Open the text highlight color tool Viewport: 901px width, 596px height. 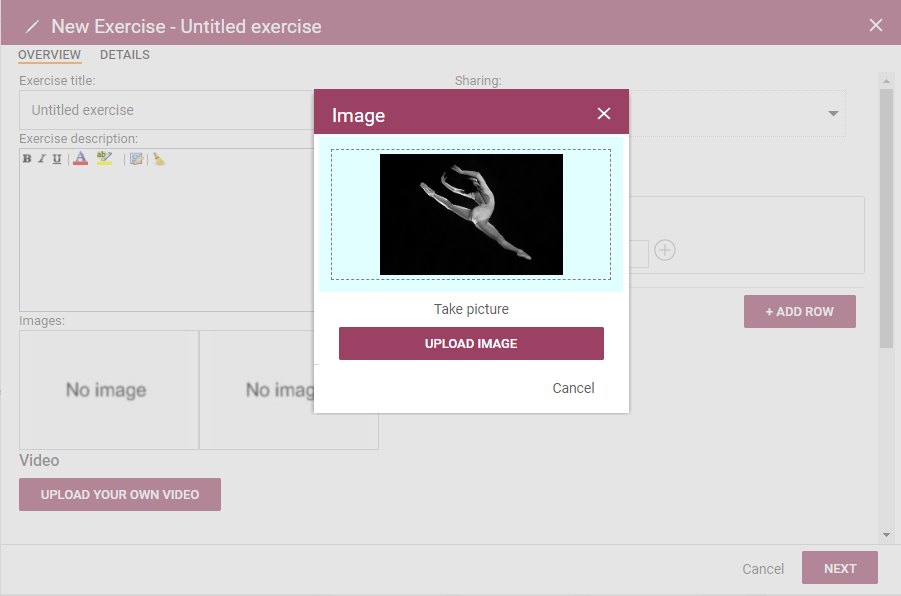tap(104, 159)
